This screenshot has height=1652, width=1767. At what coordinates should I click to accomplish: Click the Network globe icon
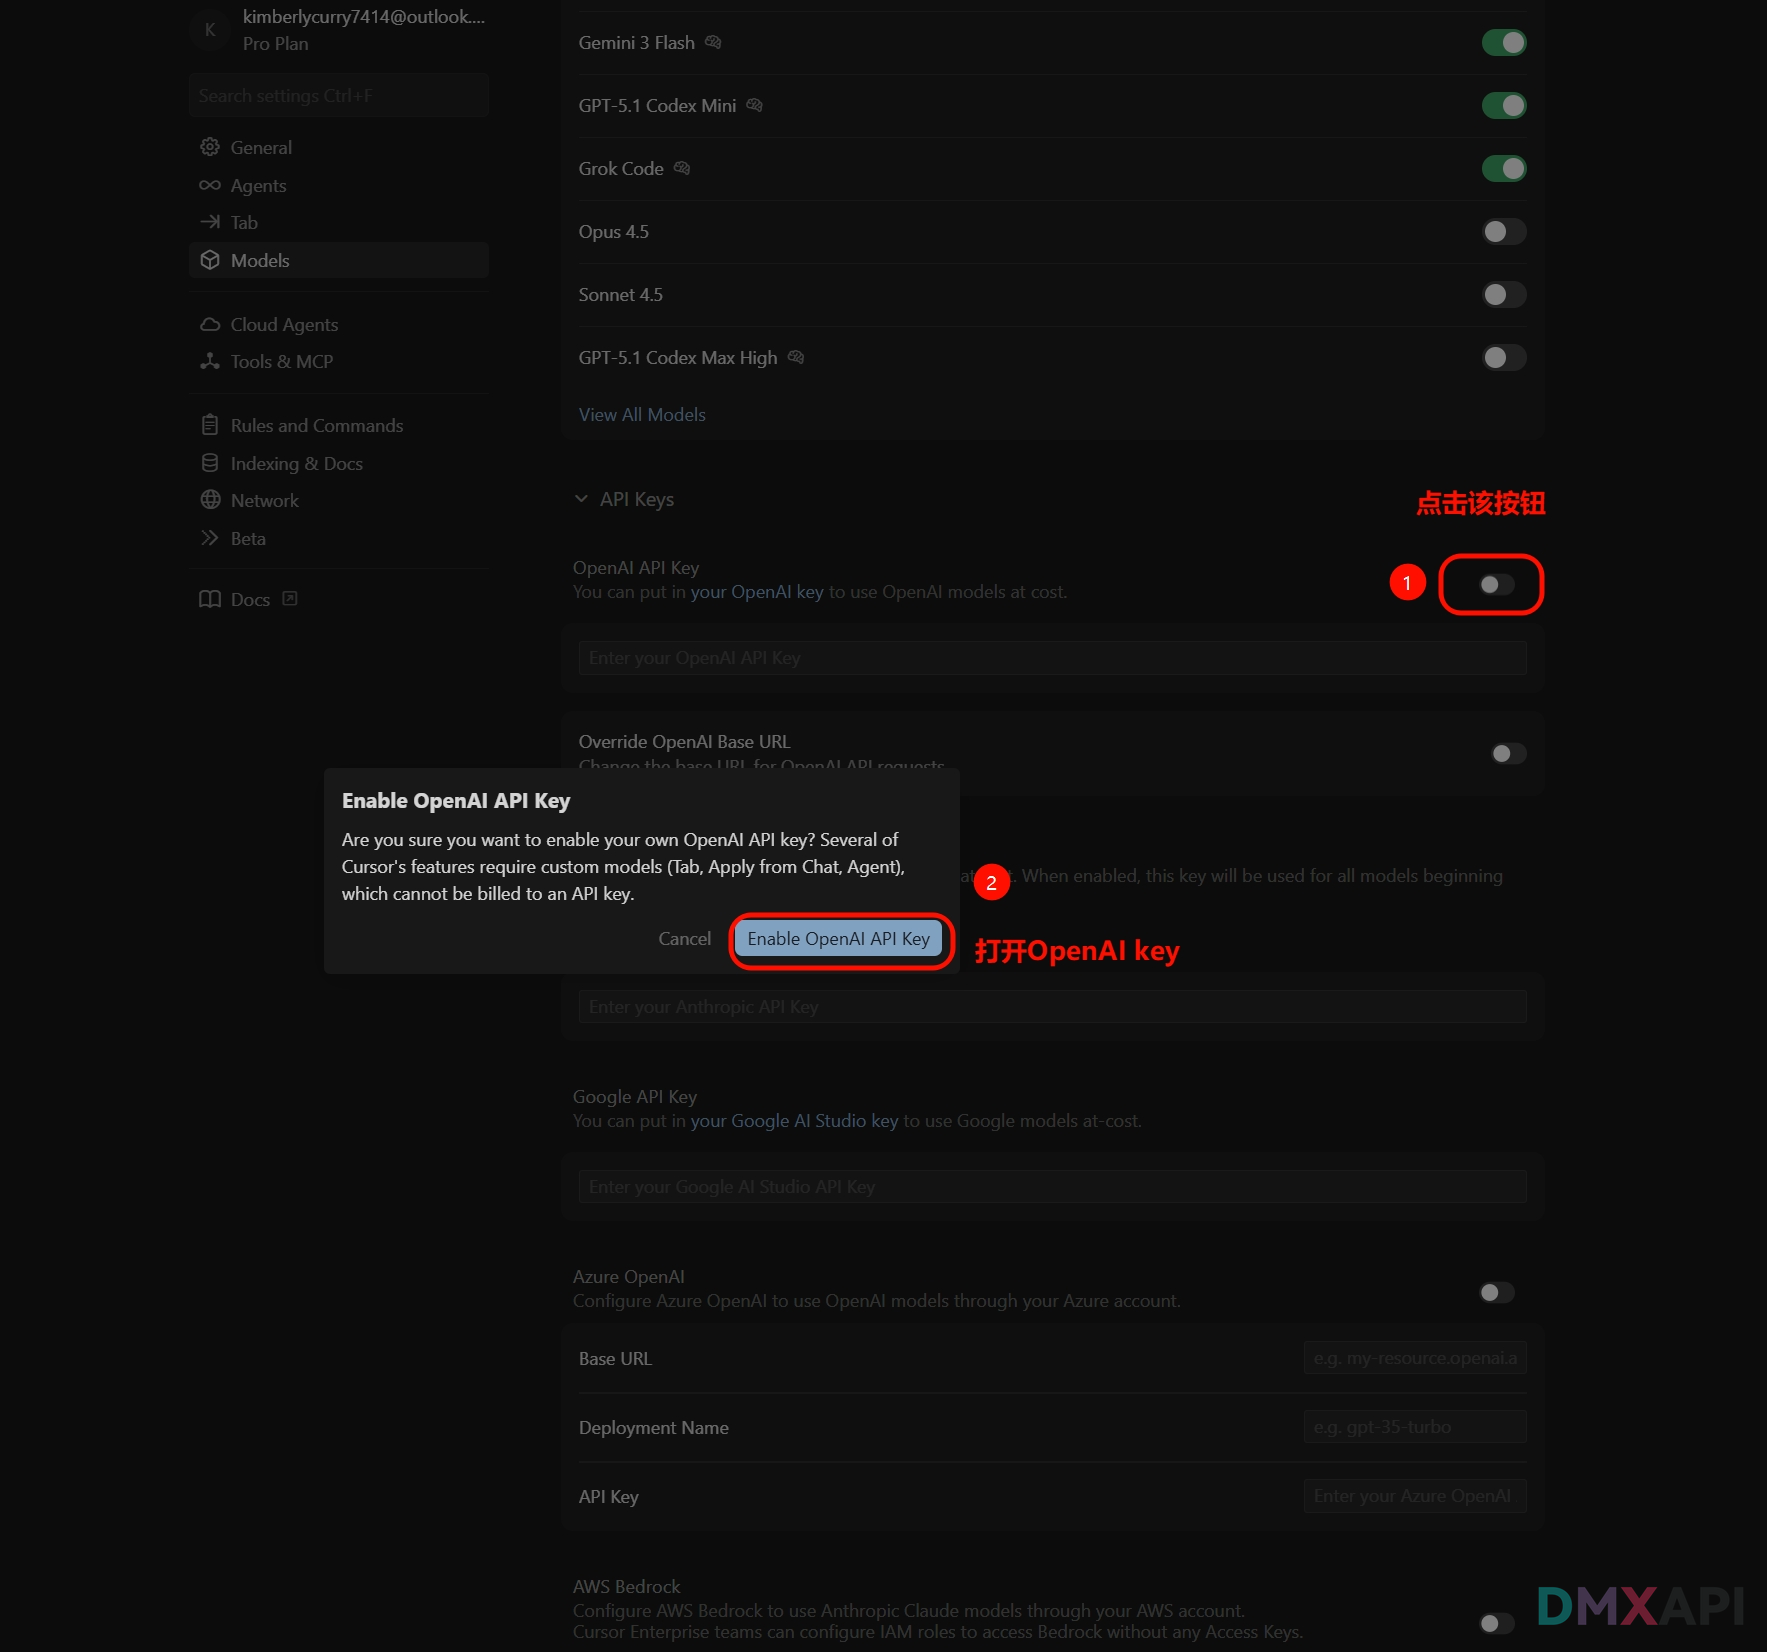(x=210, y=500)
